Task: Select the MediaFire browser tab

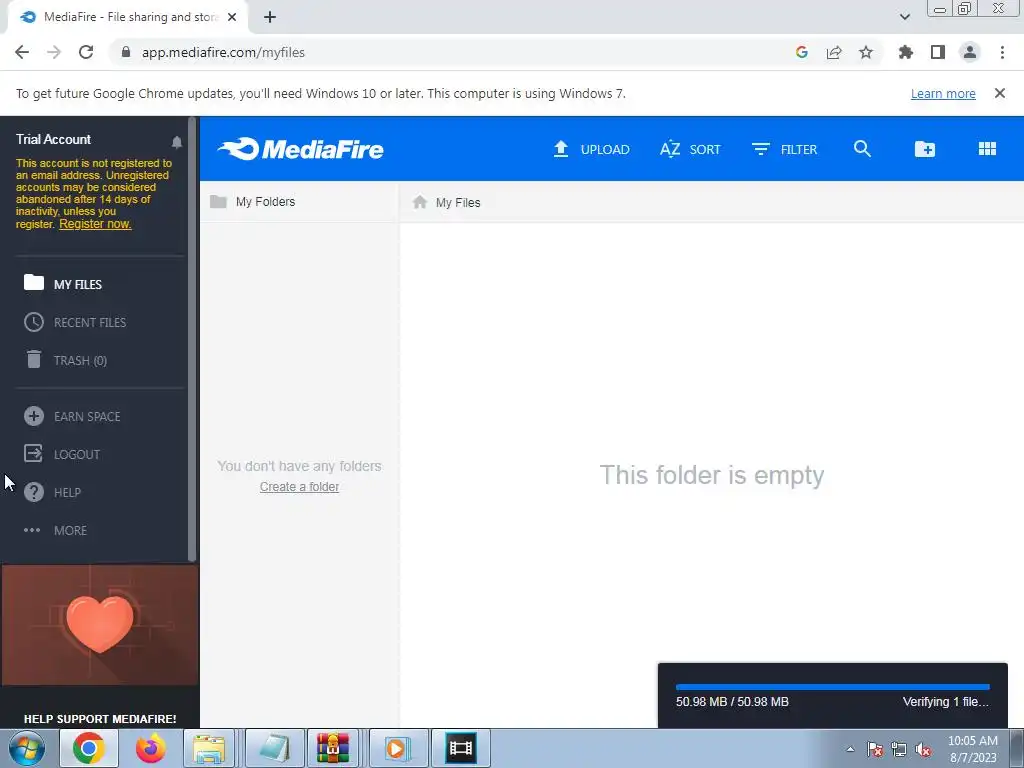Action: (127, 17)
